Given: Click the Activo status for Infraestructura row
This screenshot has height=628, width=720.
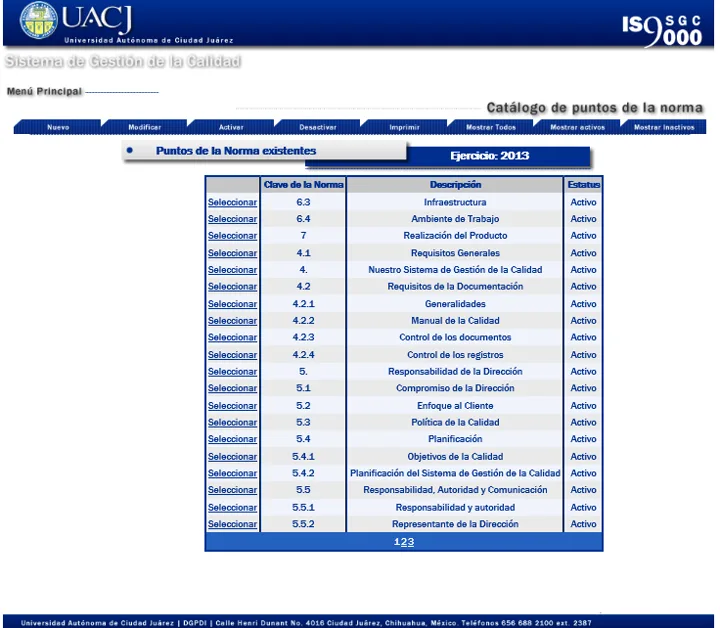Looking at the screenshot, I should click(x=584, y=202).
